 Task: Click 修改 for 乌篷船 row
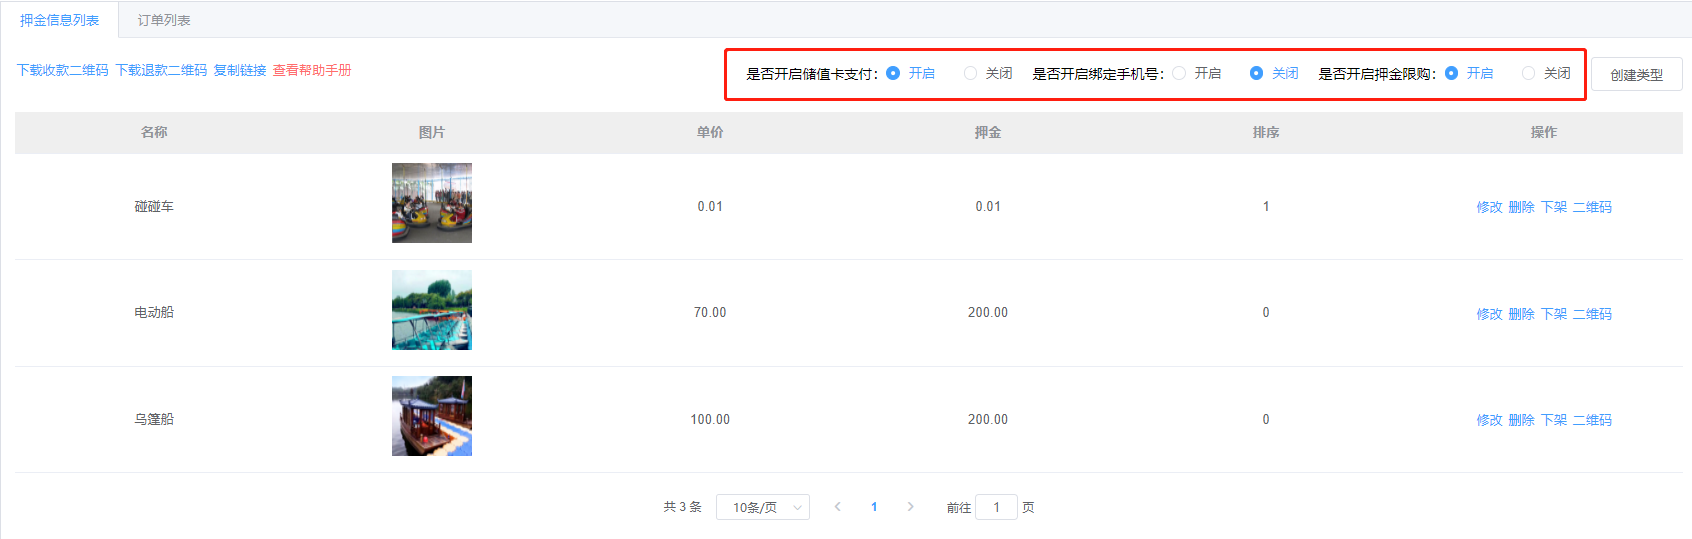(x=1489, y=420)
